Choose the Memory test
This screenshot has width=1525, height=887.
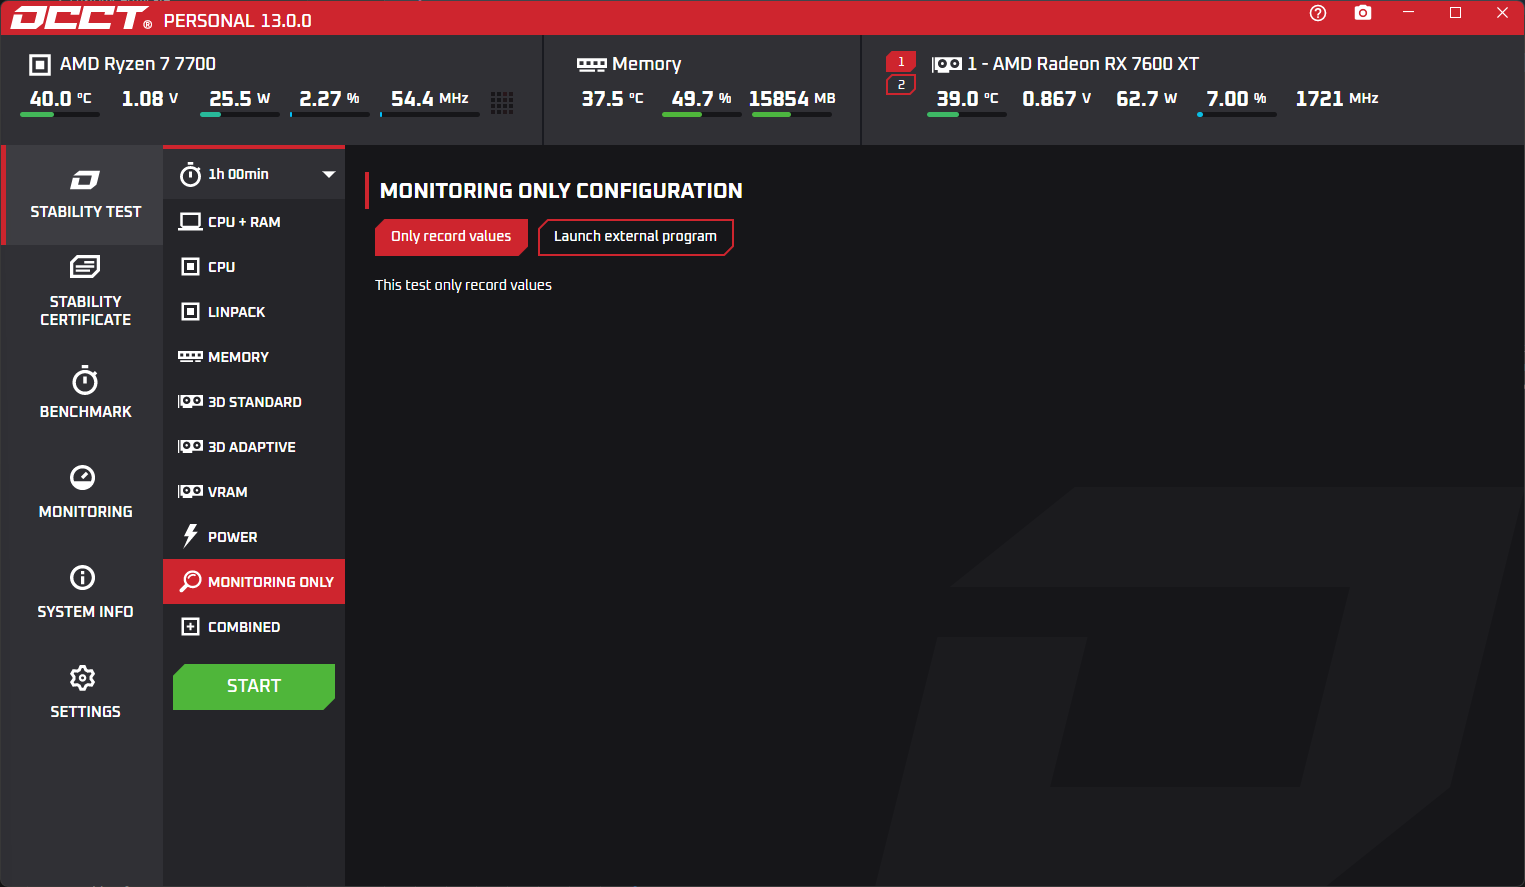(254, 357)
